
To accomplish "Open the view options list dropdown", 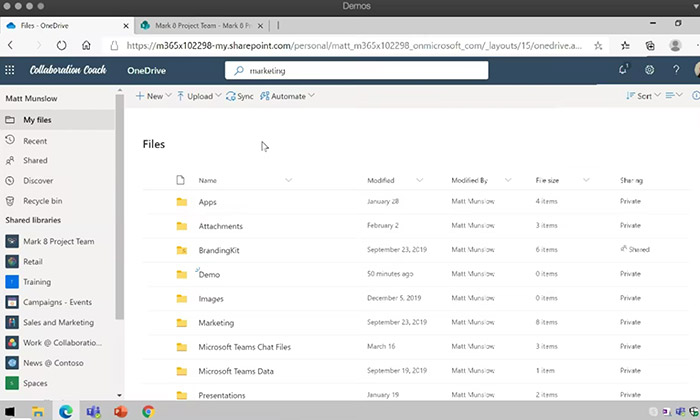I will (x=674, y=95).
